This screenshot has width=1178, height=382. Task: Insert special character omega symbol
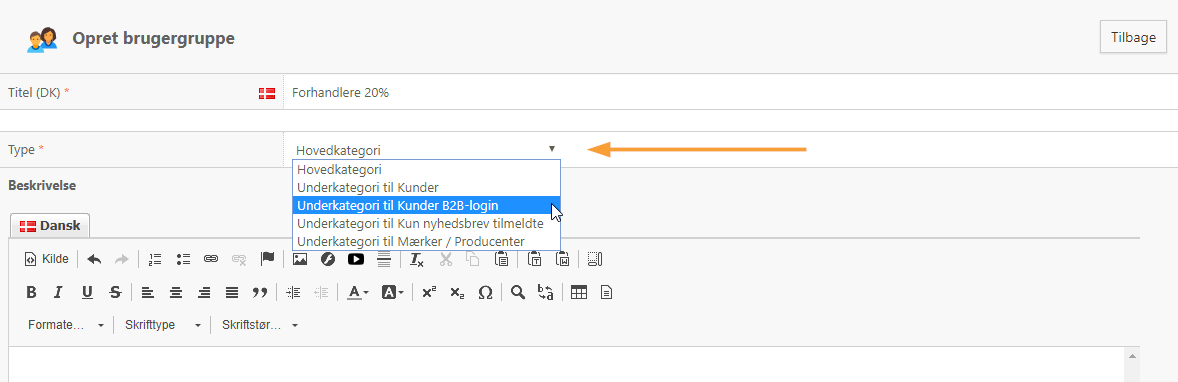tap(485, 293)
